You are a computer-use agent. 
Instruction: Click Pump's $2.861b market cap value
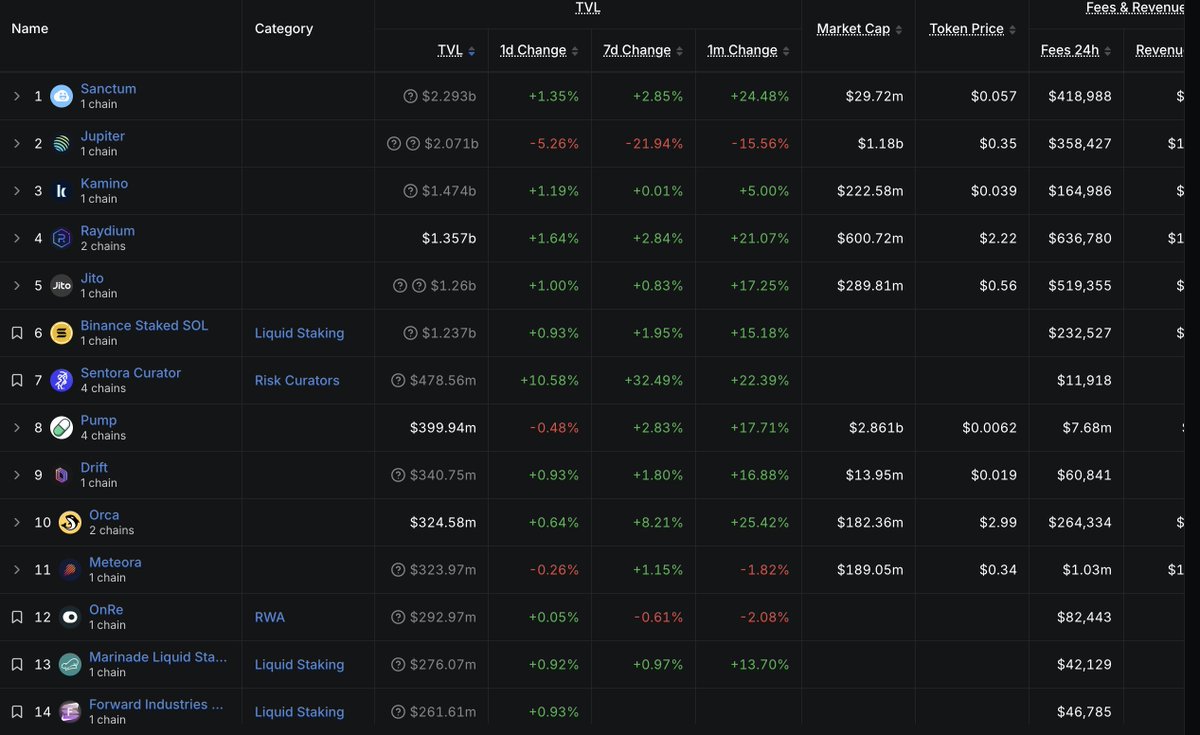click(x=876, y=428)
